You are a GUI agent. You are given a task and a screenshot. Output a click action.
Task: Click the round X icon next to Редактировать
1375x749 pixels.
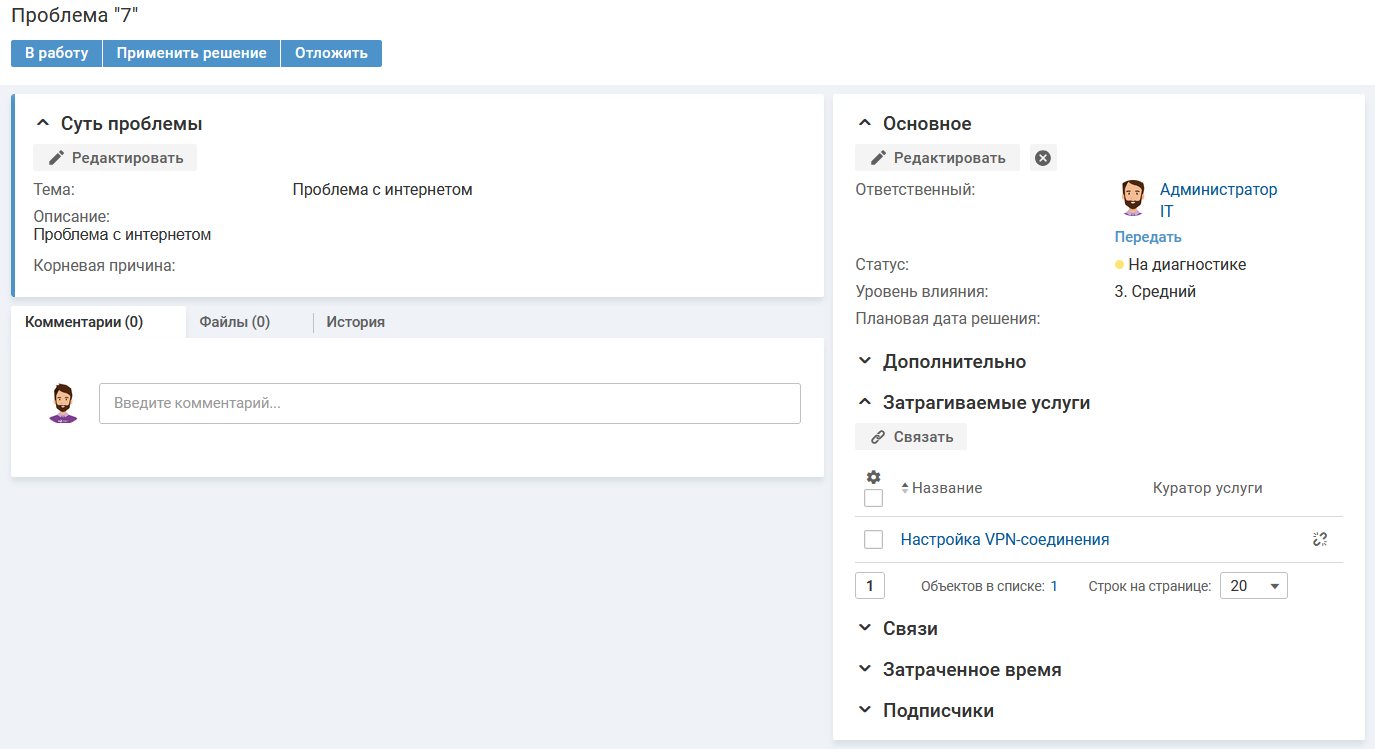1043,158
